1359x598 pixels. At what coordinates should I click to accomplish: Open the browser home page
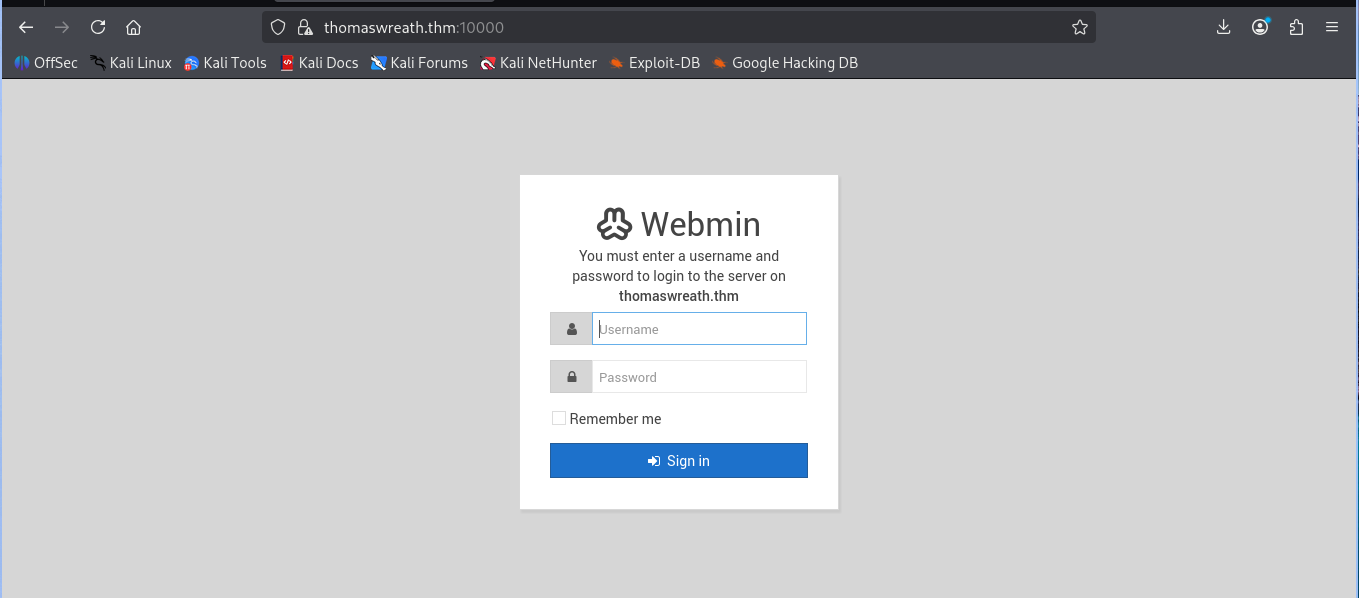click(133, 27)
